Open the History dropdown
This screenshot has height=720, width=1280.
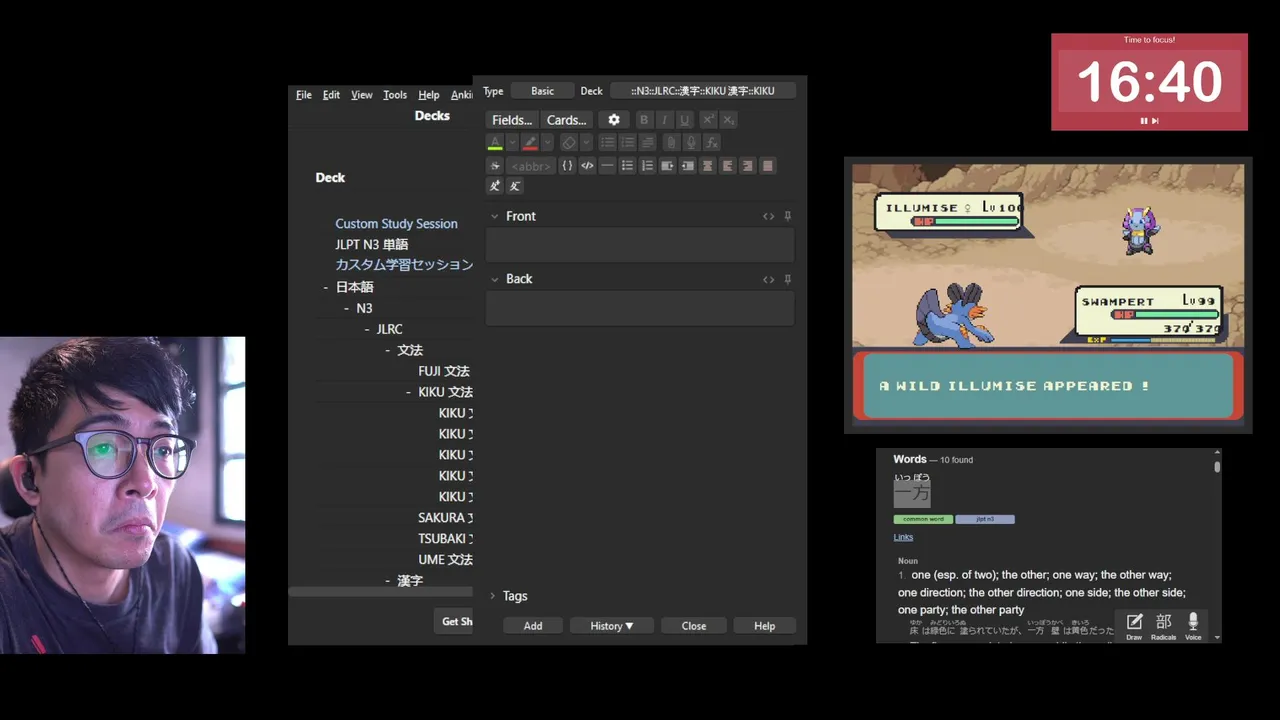pos(612,626)
